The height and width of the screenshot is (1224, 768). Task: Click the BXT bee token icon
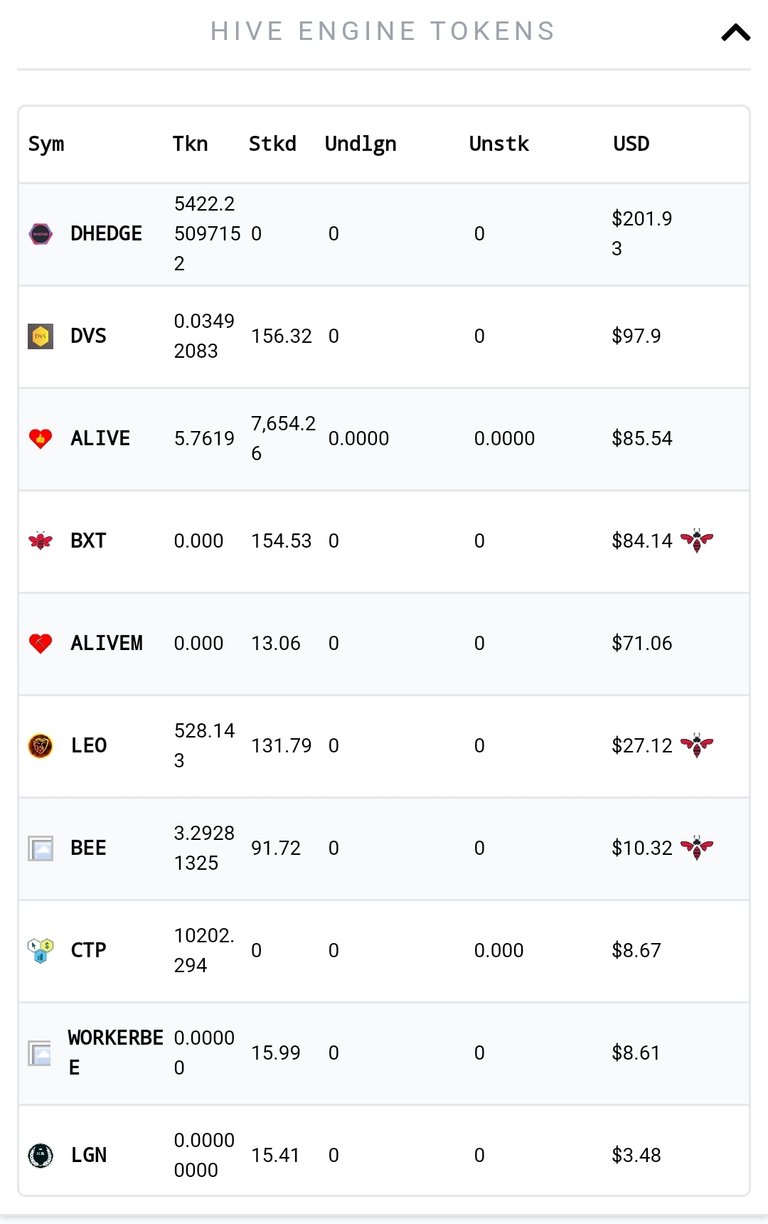pos(40,541)
